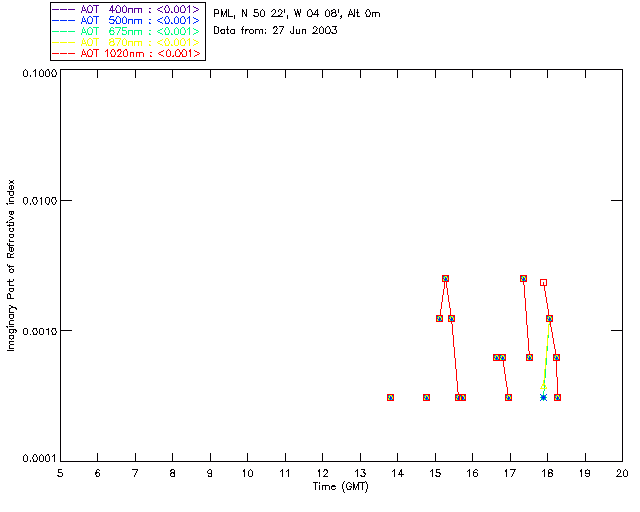Click the purple dashed line sample in legend
The height and width of the screenshot is (512, 640).
[64, 9]
